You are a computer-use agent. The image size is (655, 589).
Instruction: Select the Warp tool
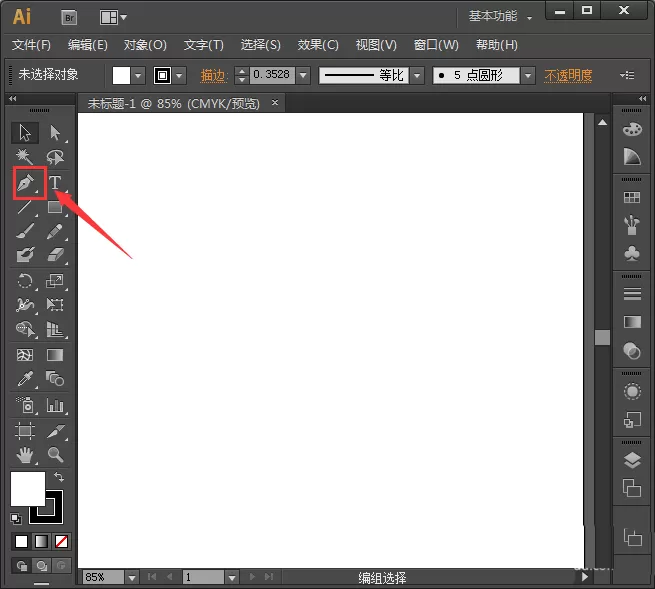25,305
